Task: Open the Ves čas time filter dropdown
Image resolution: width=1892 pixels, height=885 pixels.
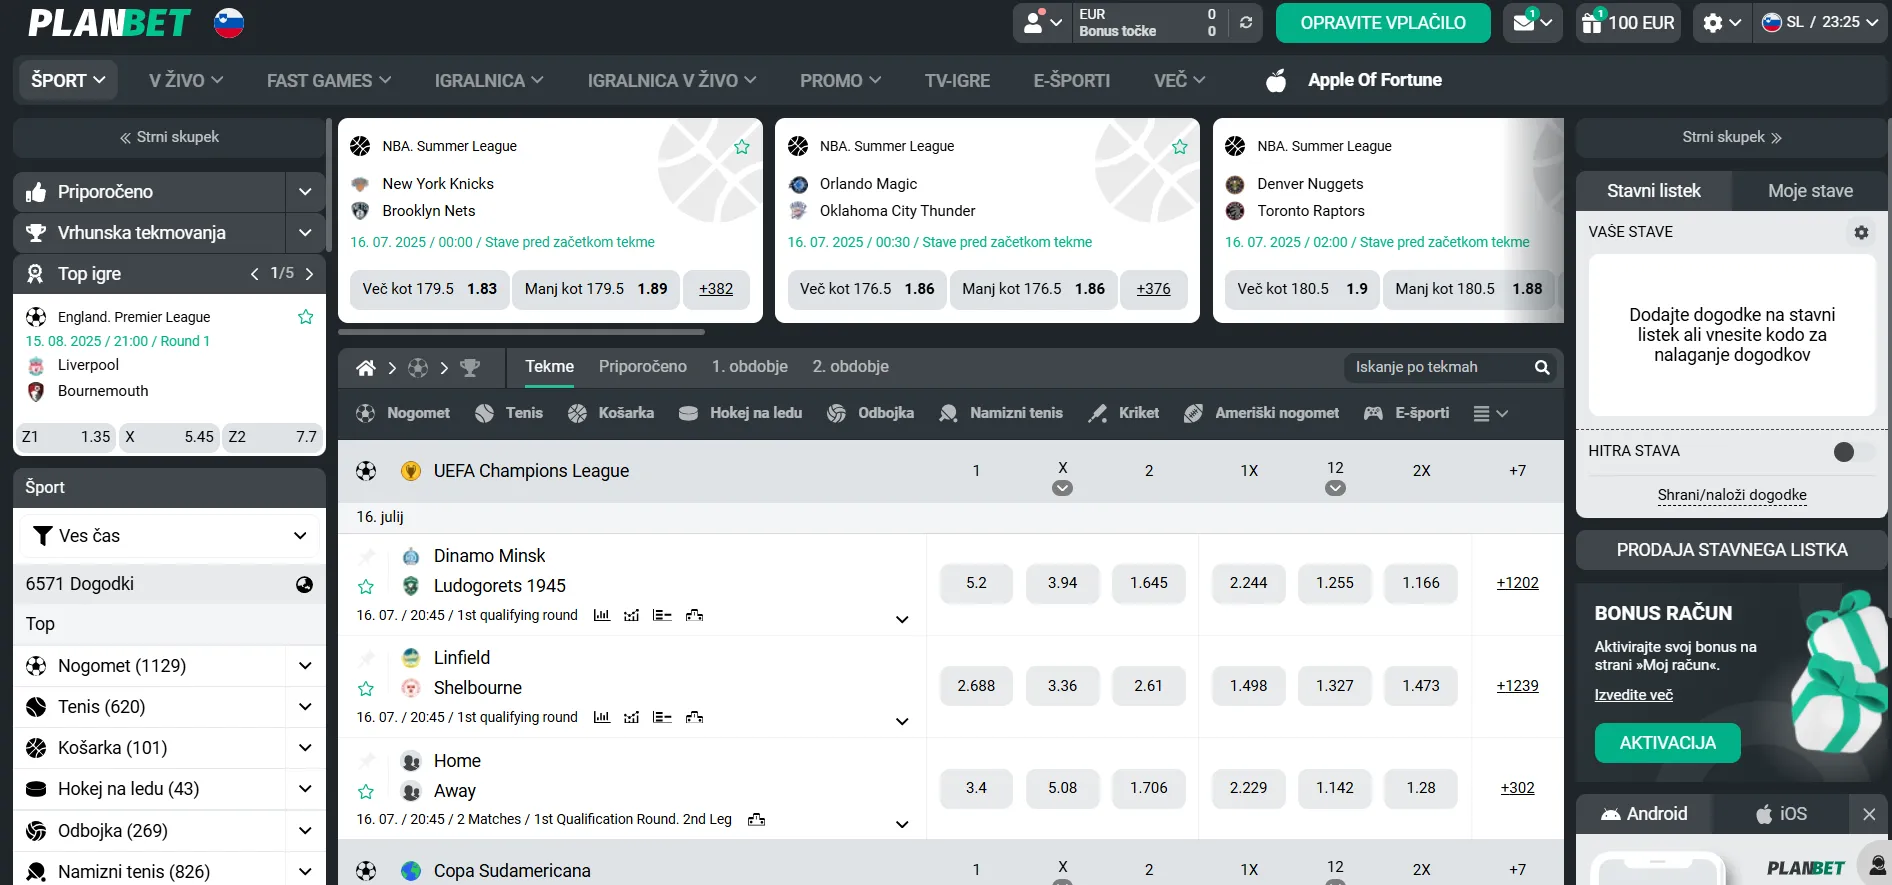Action: click(x=169, y=536)
